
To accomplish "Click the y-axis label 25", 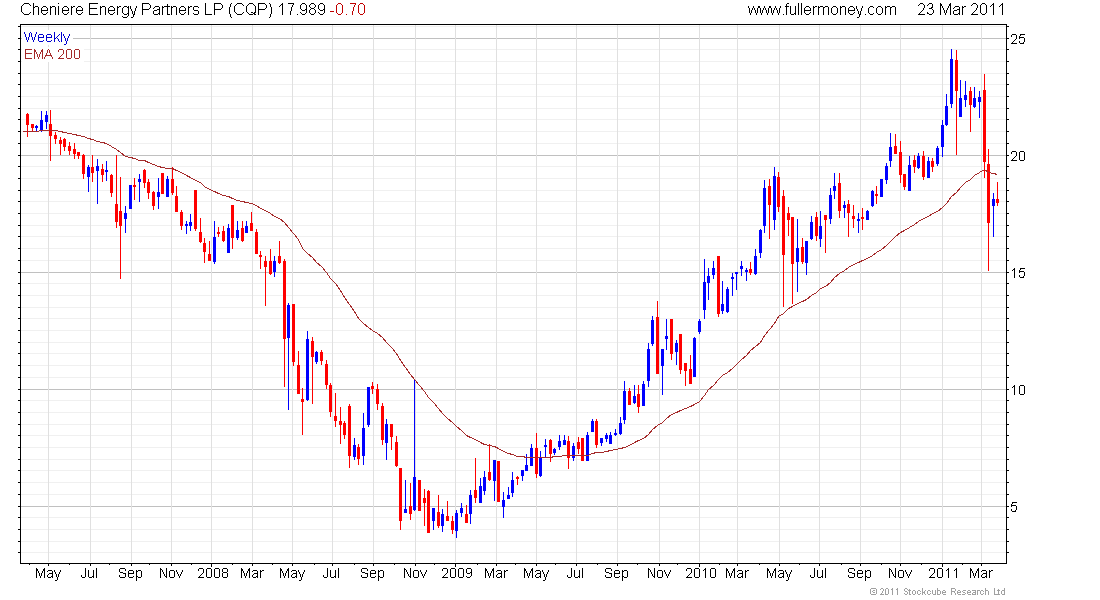I will click(1017, 39).
